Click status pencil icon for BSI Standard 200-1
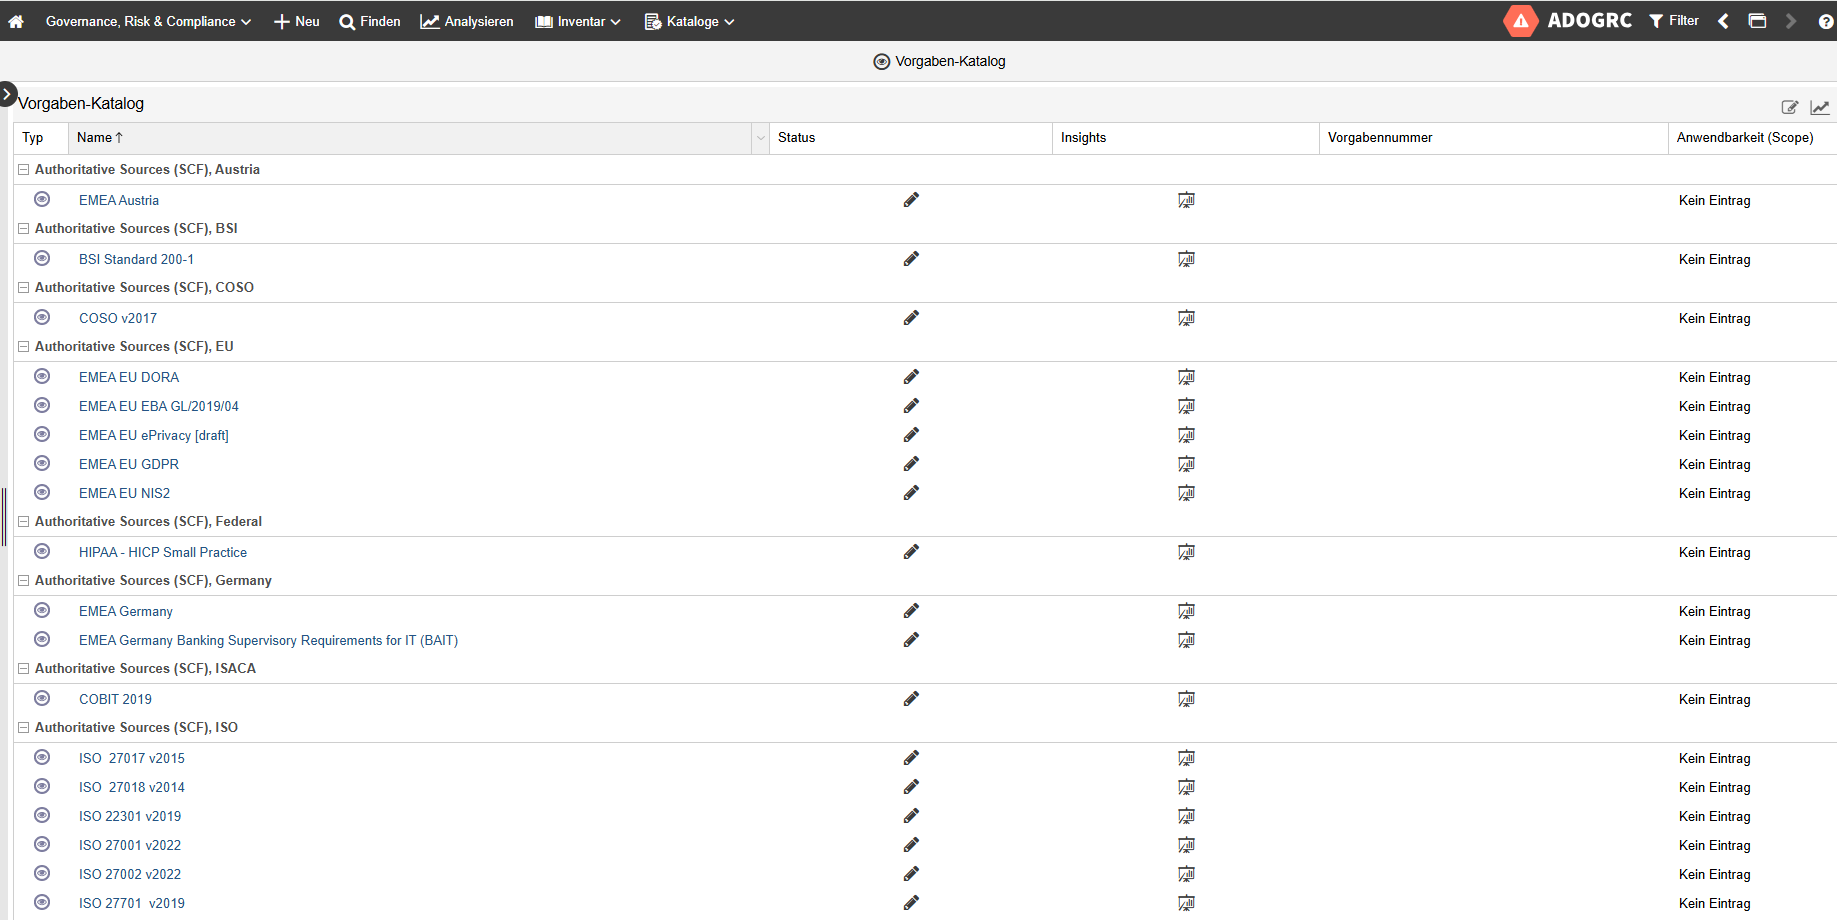The image size is (1837, 920). (x=911, y=259)
